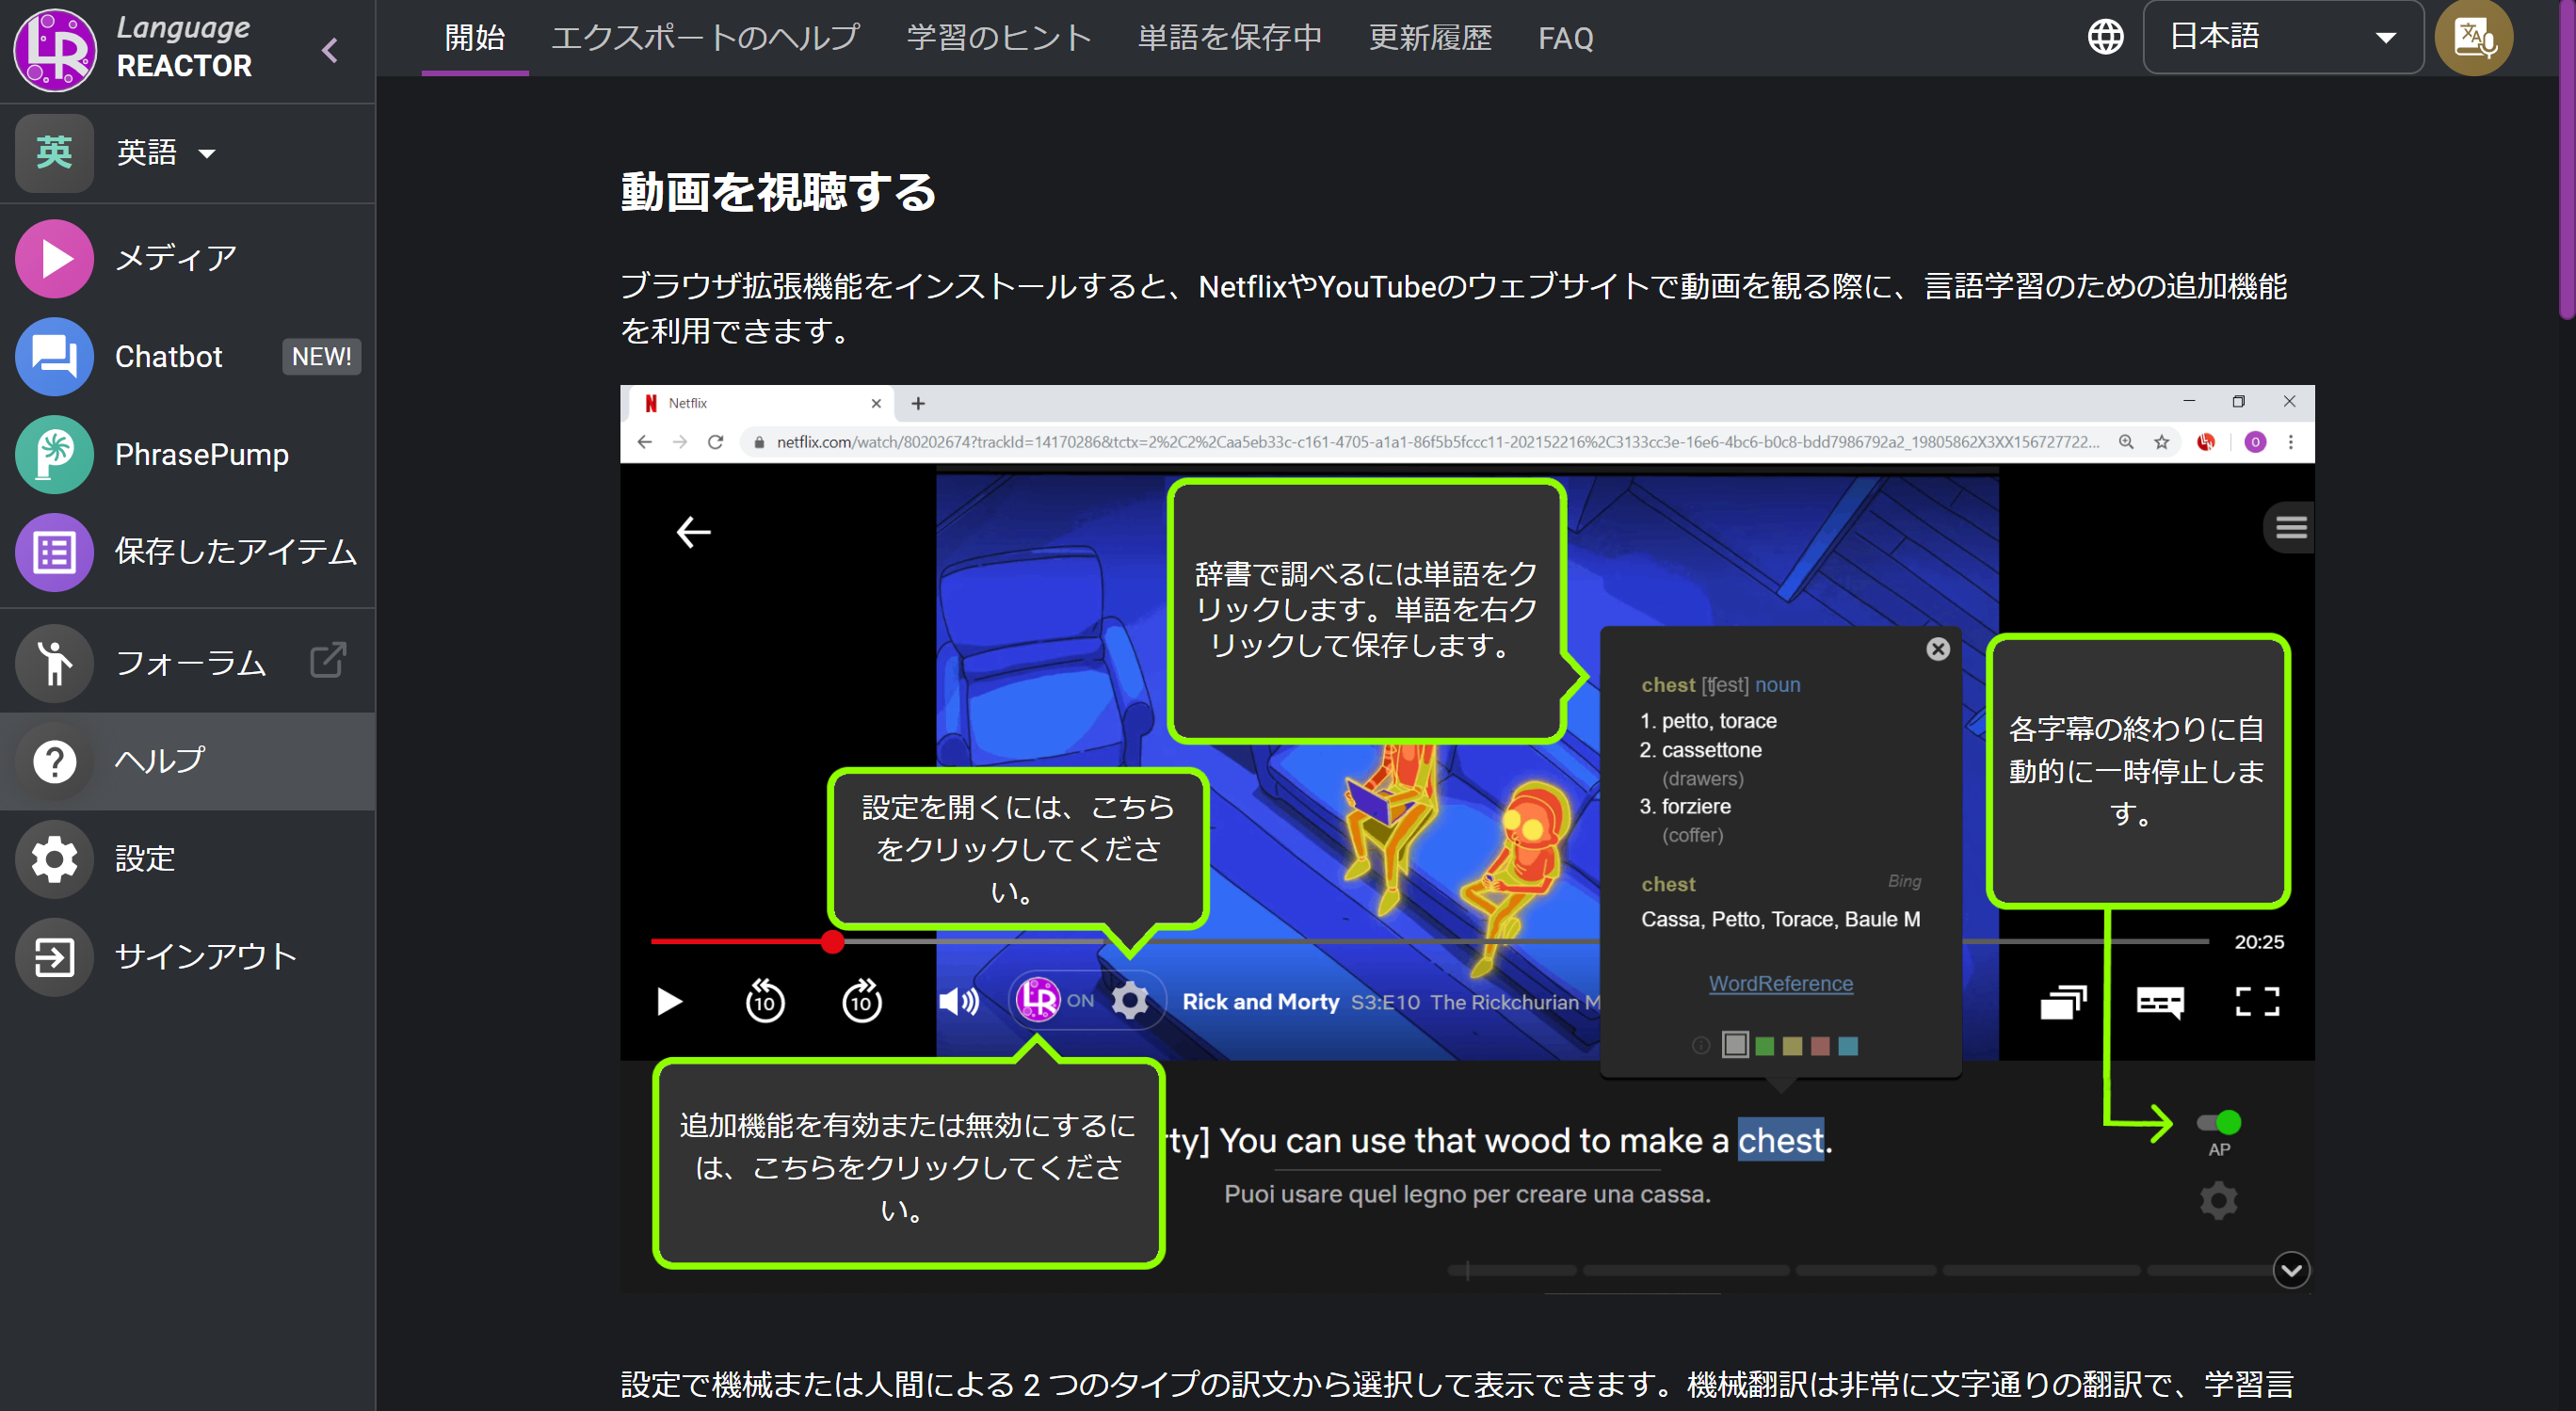This screenshot has height=1411, width=2576.
Task: Click the volume speaker icon in the player
Action: (958, 1001)
